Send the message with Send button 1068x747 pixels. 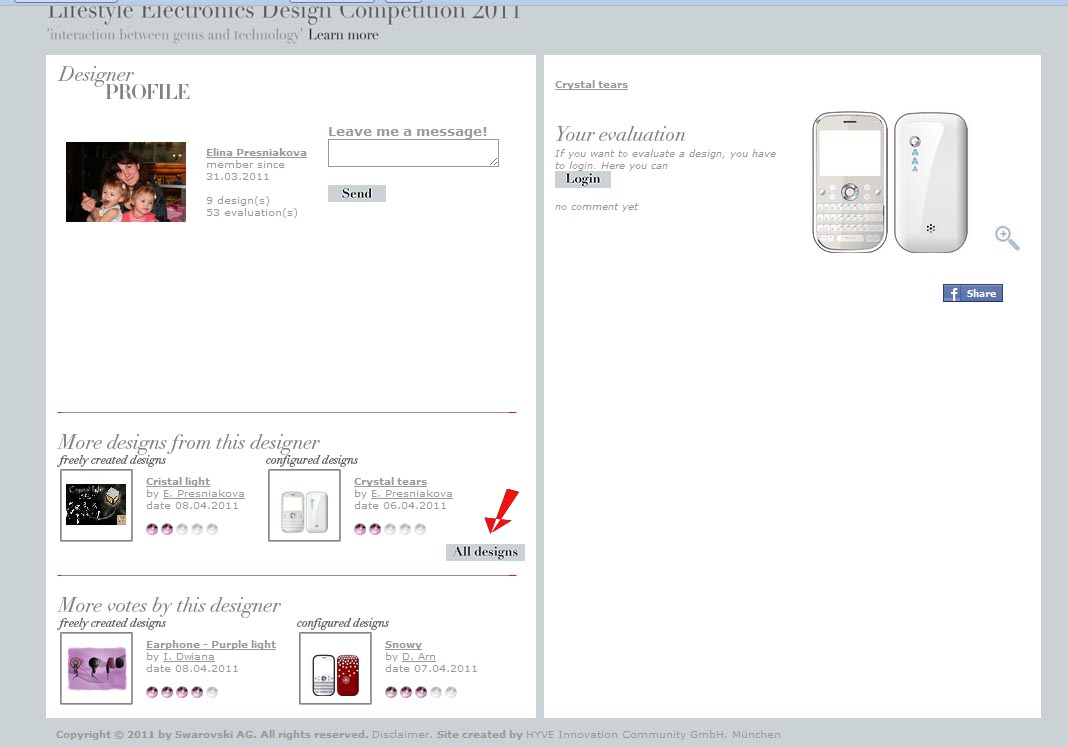(357, 193)
